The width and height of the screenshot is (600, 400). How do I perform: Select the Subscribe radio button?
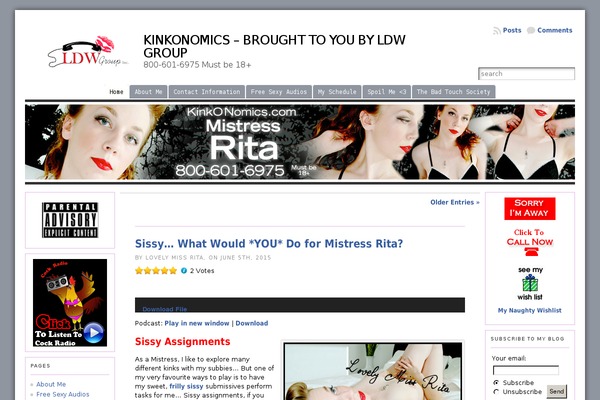[496, 382]
